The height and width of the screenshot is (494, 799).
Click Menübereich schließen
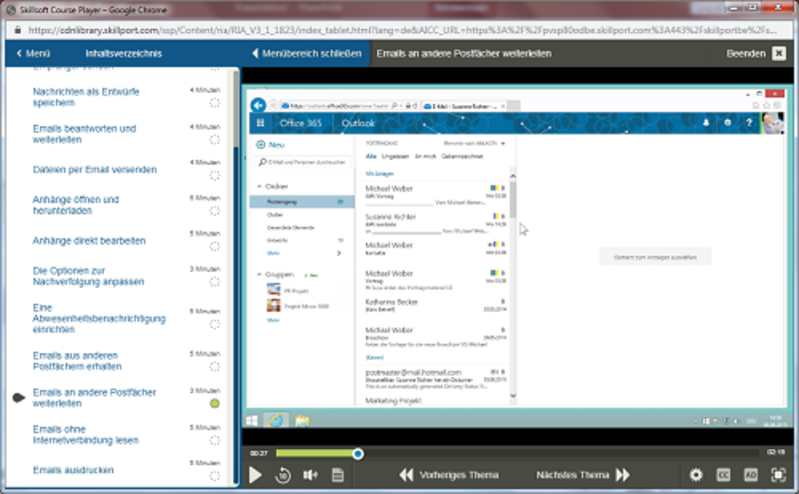click(306, 54)
